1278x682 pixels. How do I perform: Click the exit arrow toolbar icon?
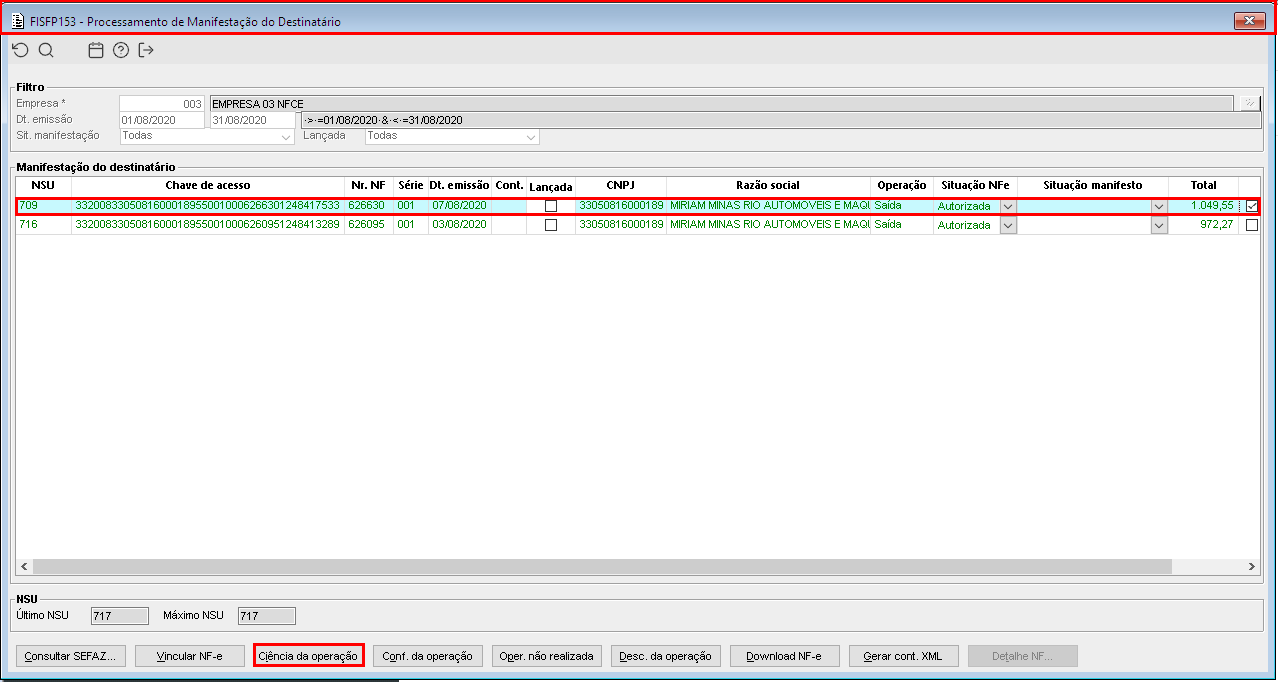pos(146,50)
